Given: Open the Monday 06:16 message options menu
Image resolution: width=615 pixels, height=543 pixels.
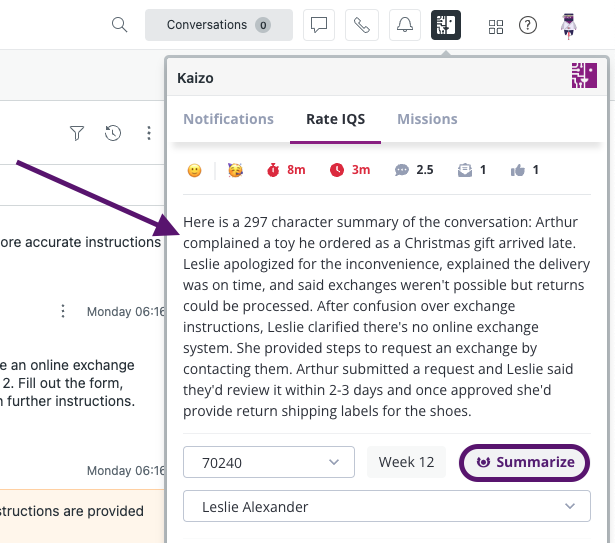Looking at the screenshot, I should click(63, 311).
